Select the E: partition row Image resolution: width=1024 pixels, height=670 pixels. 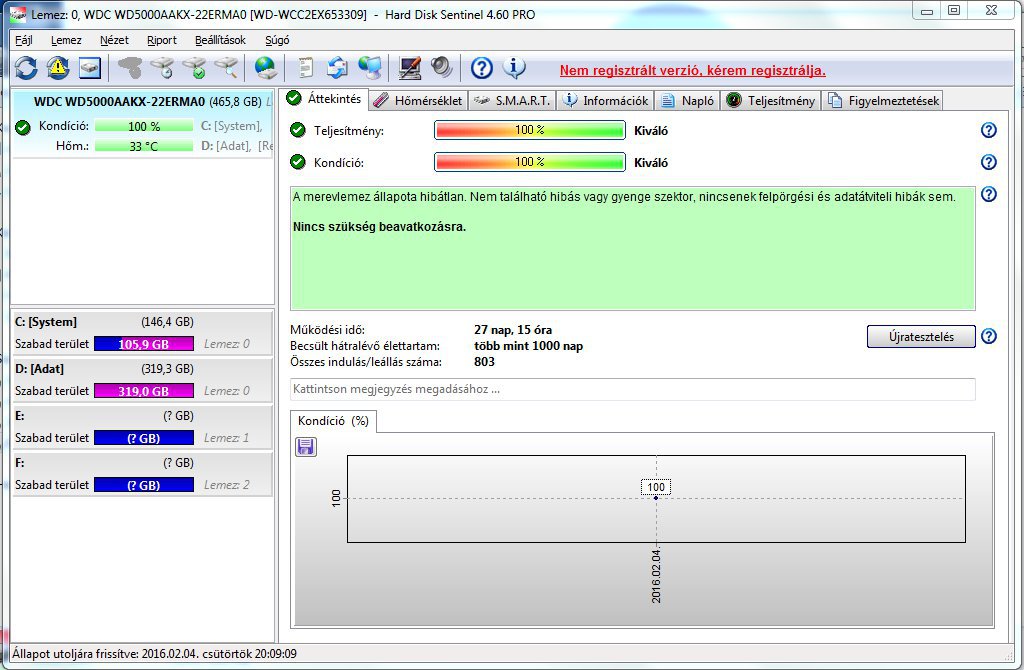(x=142, y=427)
